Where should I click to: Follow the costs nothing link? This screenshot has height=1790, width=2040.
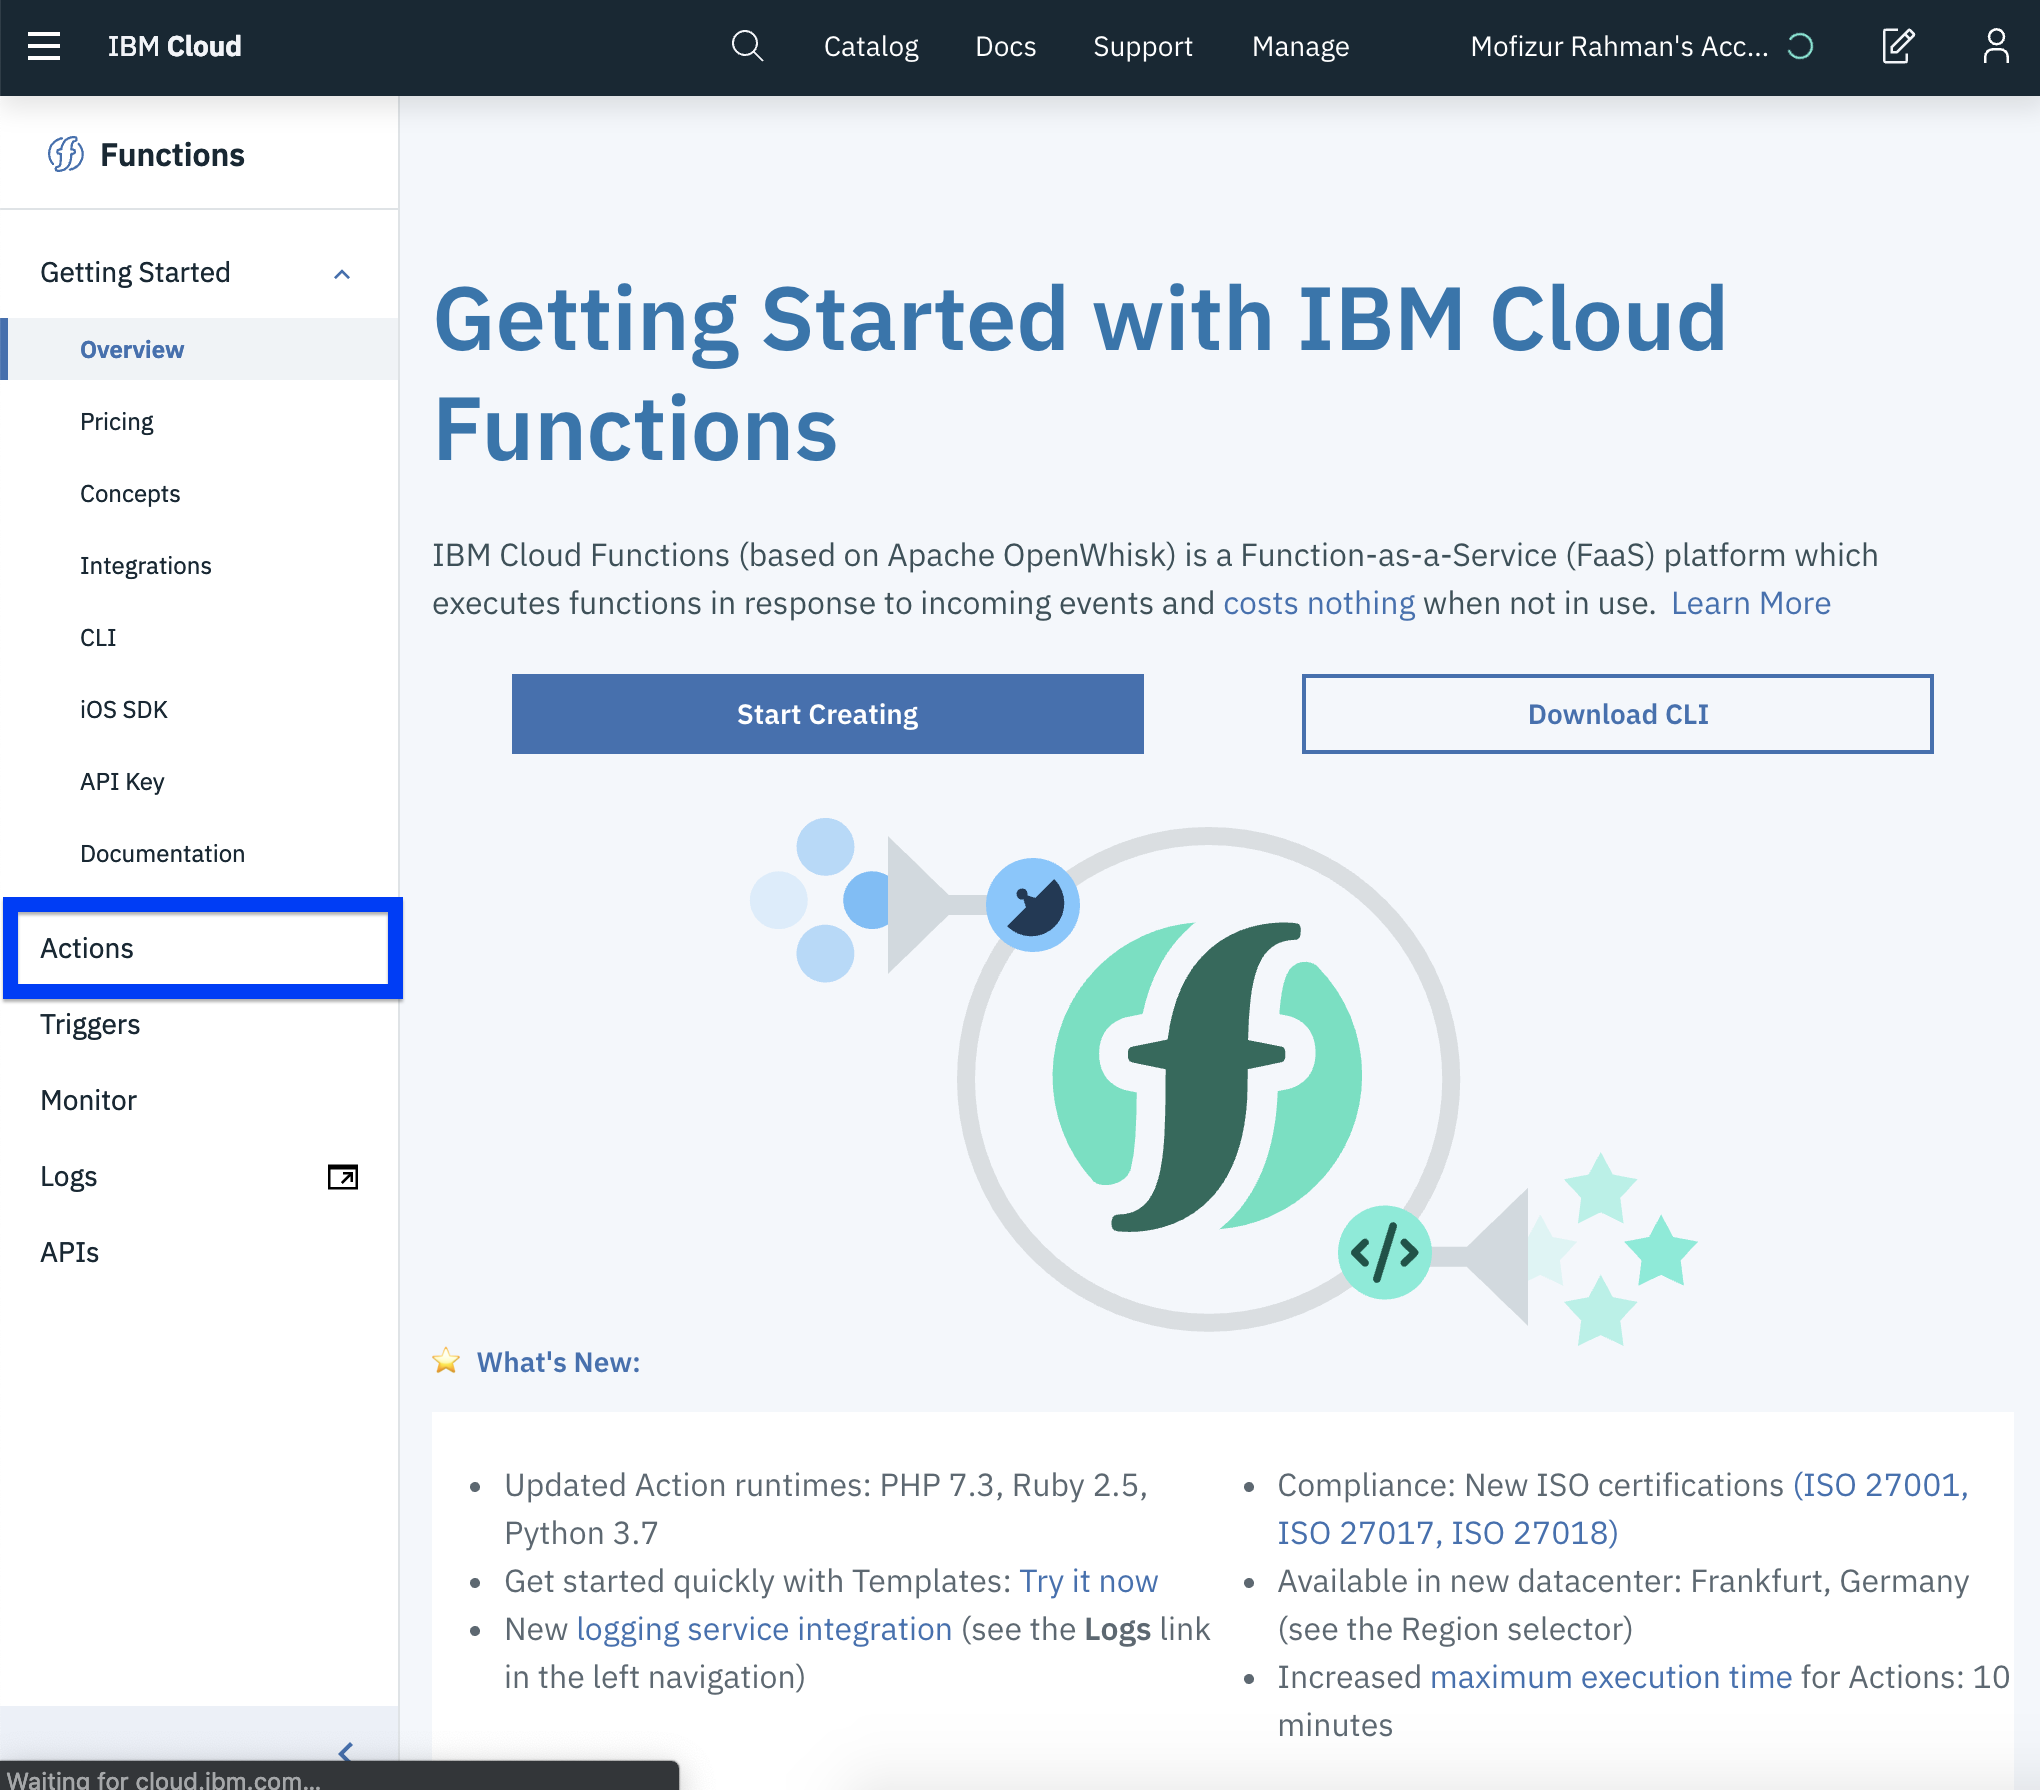(x=1319, y=603)
